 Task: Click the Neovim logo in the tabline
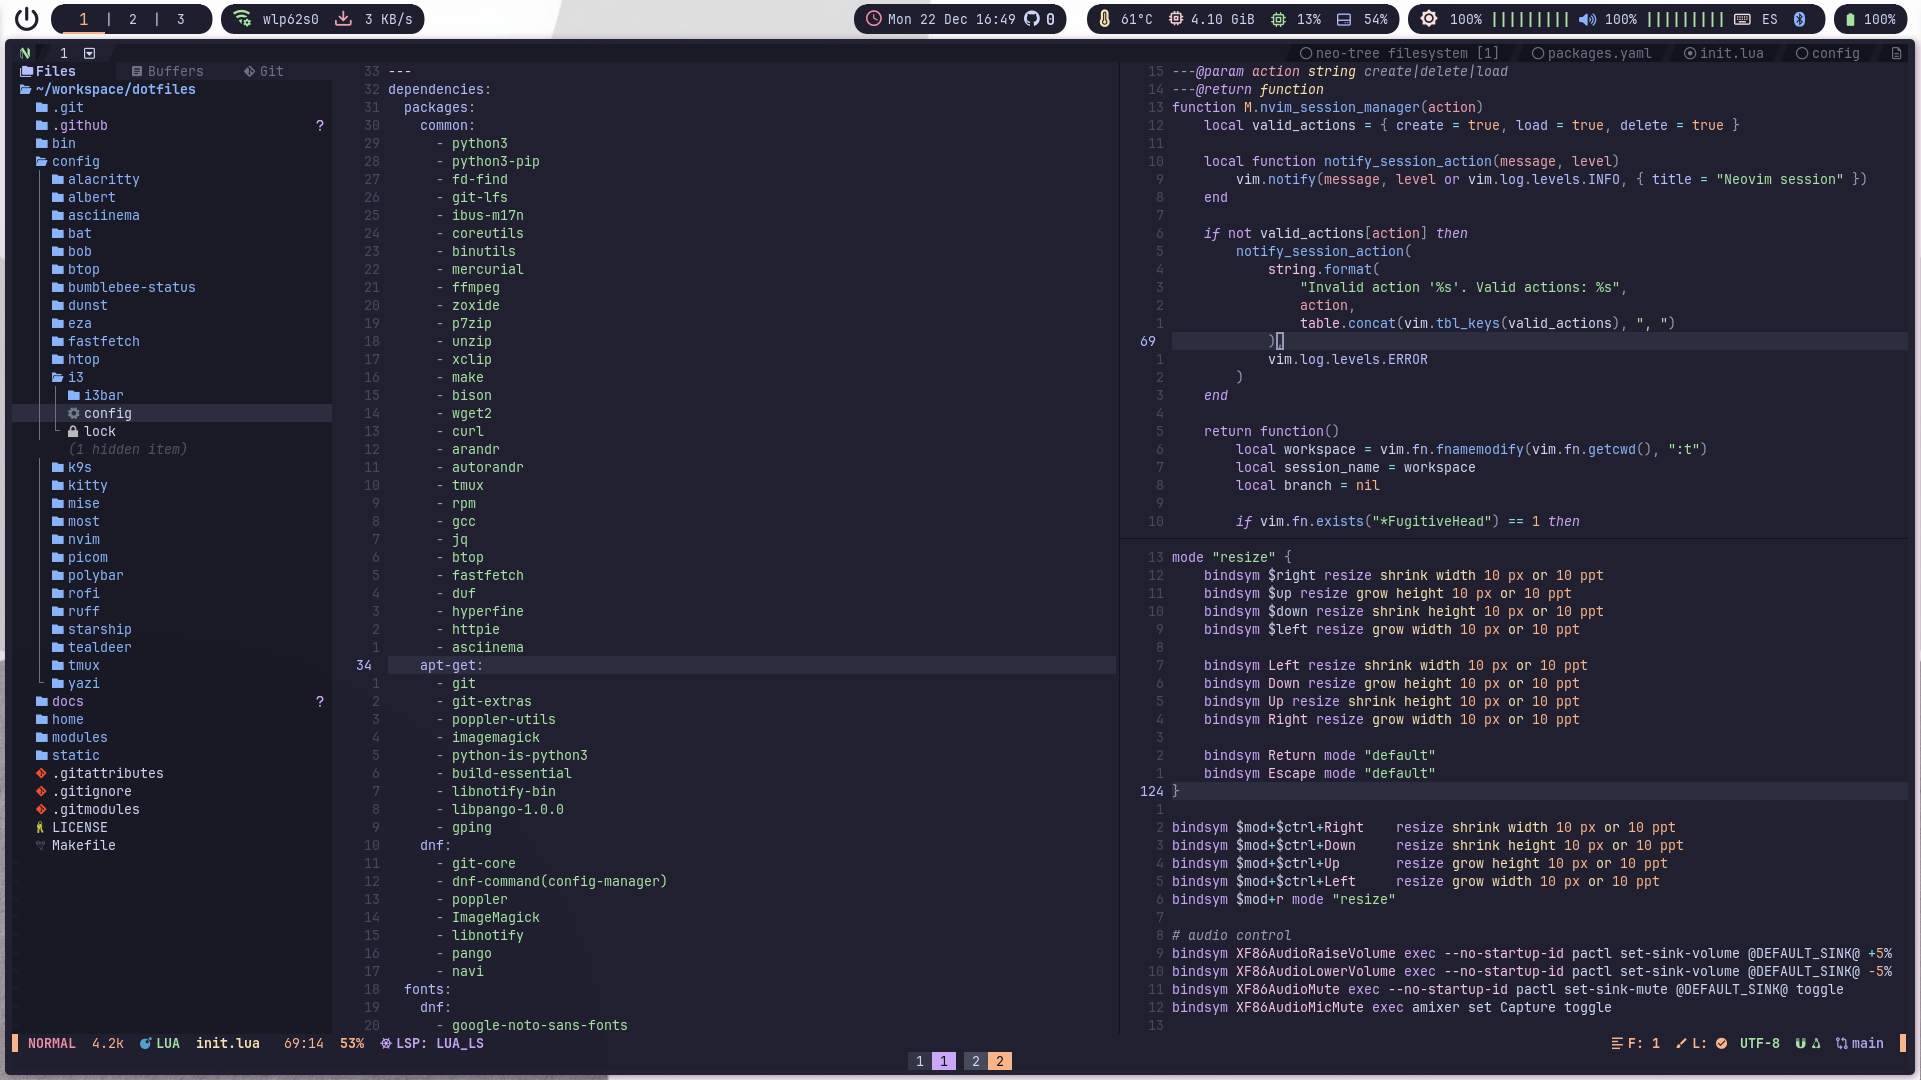(x=24, y=53)
